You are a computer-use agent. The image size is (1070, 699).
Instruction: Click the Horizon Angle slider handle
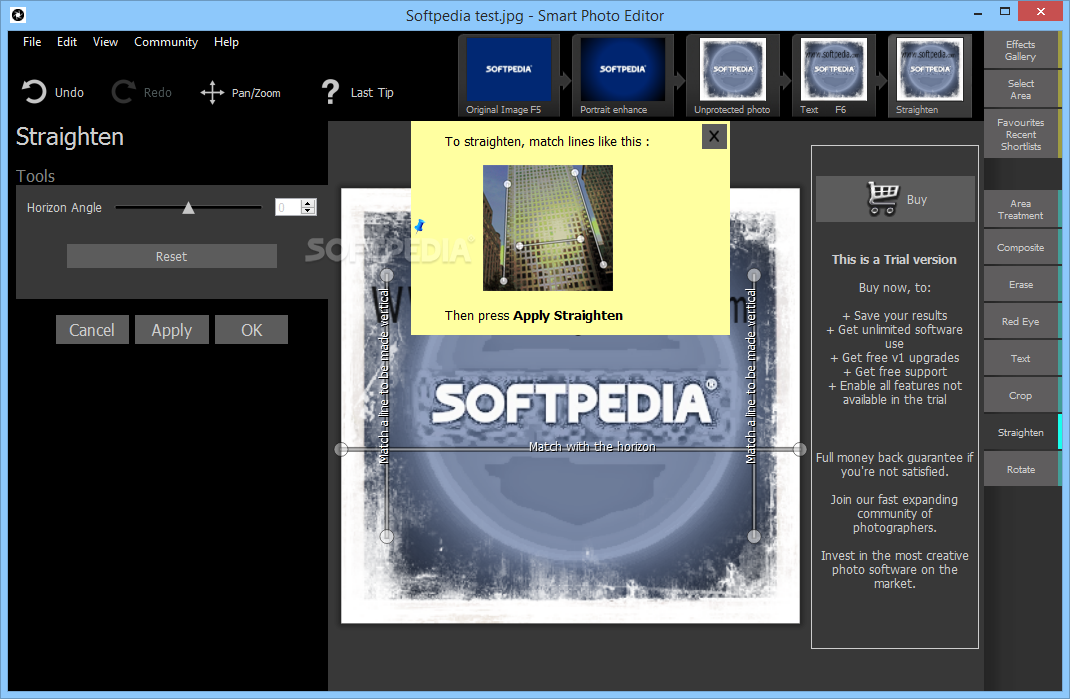[x=188, y=208]
